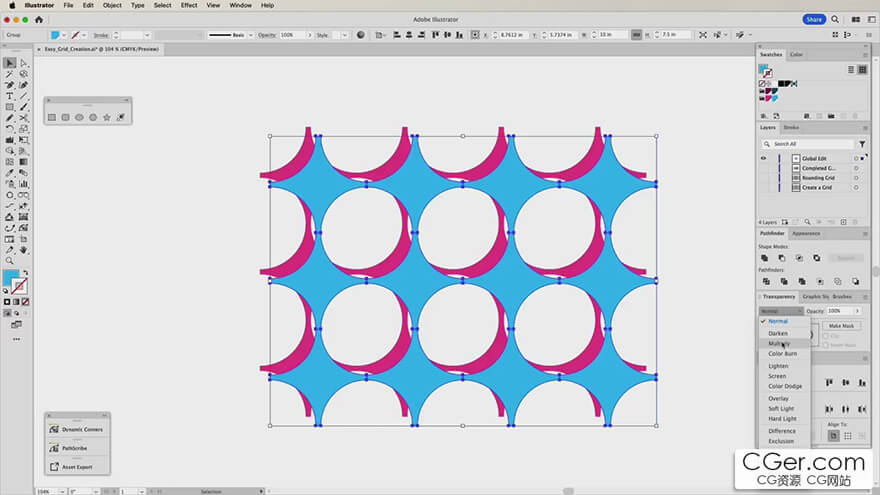
Task: Pick the Ellipse shape in floating panel
Action: point(79,117)
